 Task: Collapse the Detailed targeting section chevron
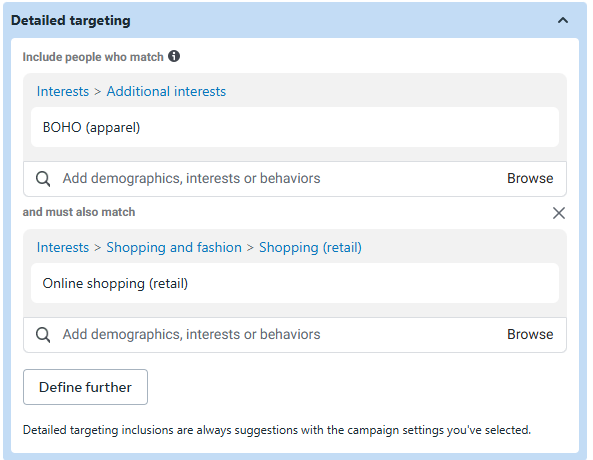click(563, 20)
